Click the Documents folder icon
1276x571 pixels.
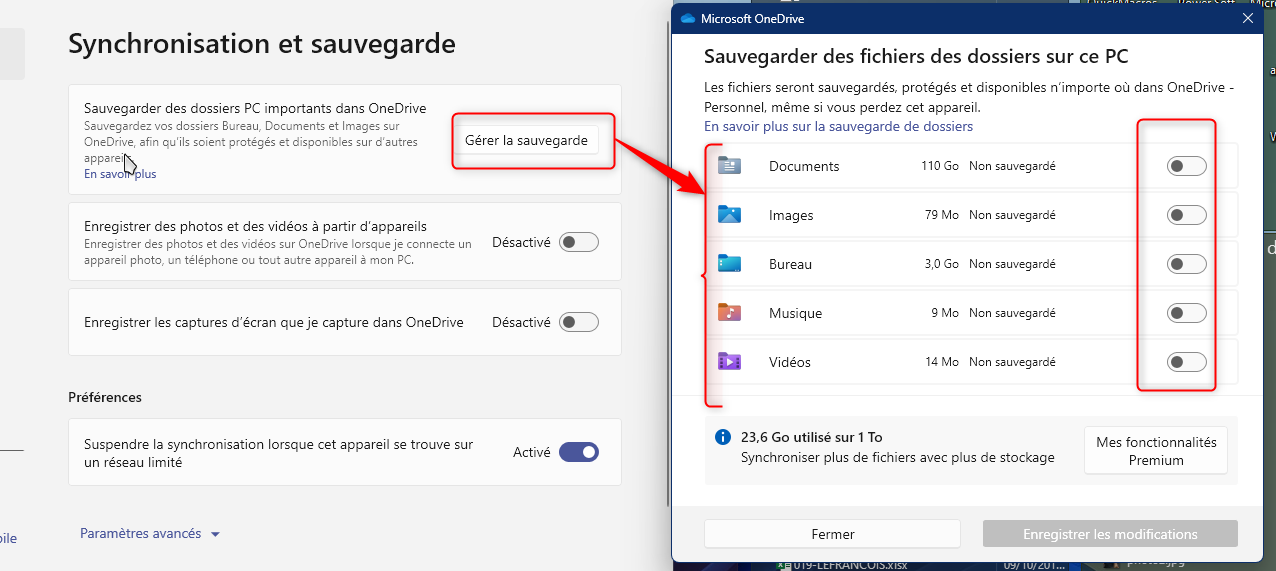click(x=729, y=166)
